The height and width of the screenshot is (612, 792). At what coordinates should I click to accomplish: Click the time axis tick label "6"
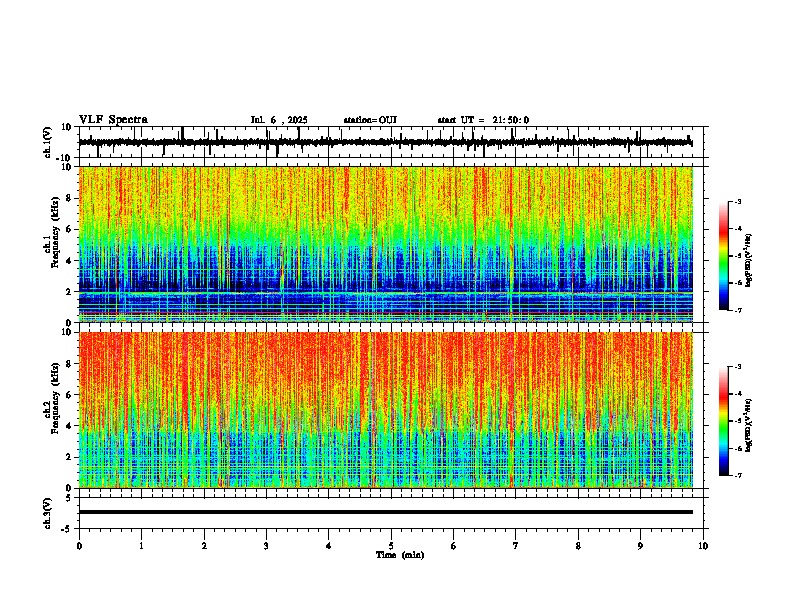[454, 546]
